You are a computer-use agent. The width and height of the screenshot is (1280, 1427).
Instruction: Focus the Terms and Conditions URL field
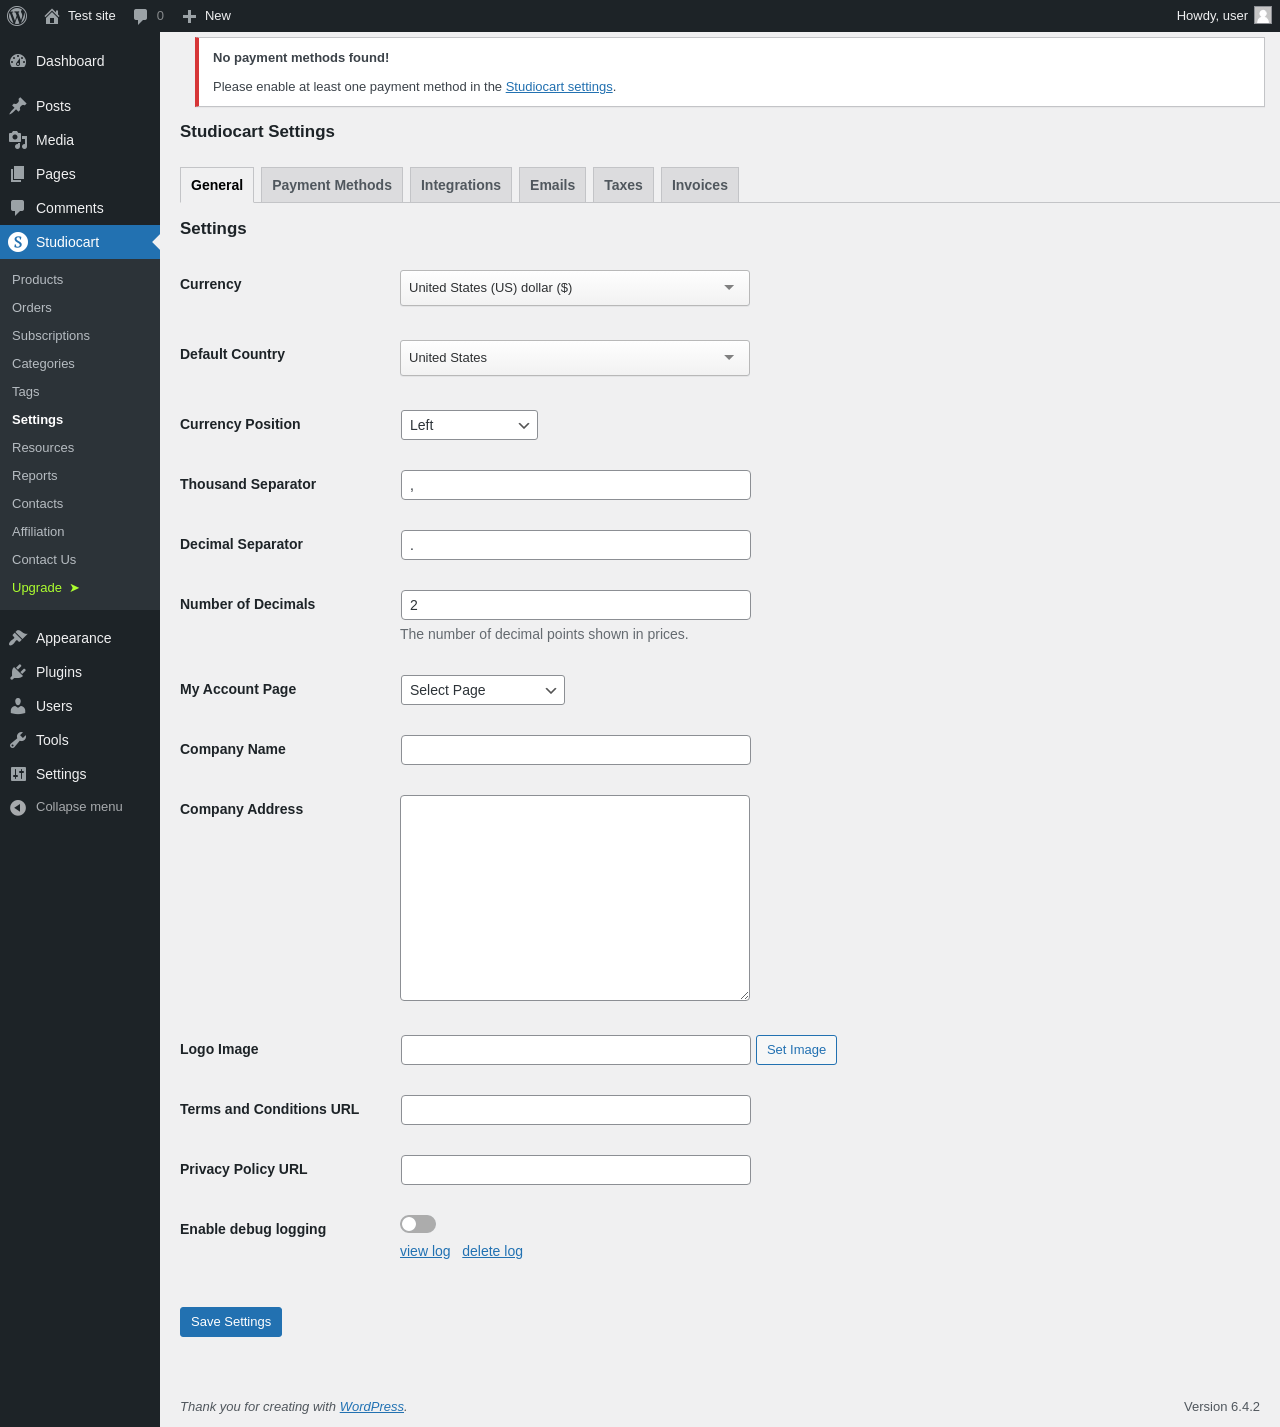pos(576,1110)
